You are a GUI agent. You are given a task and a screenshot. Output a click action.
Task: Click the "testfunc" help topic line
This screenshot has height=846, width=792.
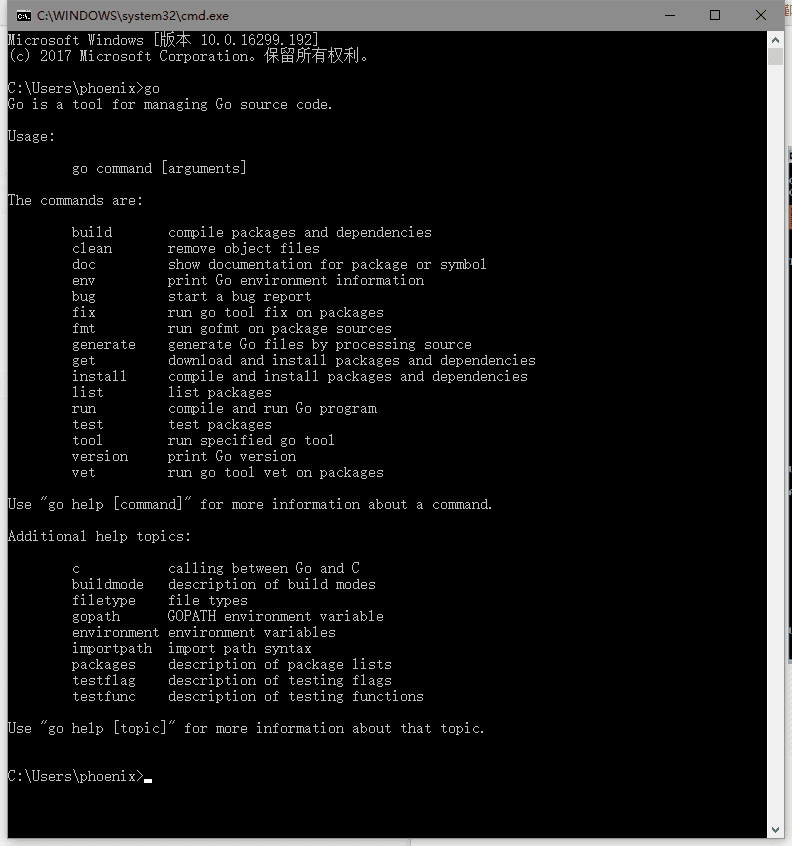coord(248,697)
